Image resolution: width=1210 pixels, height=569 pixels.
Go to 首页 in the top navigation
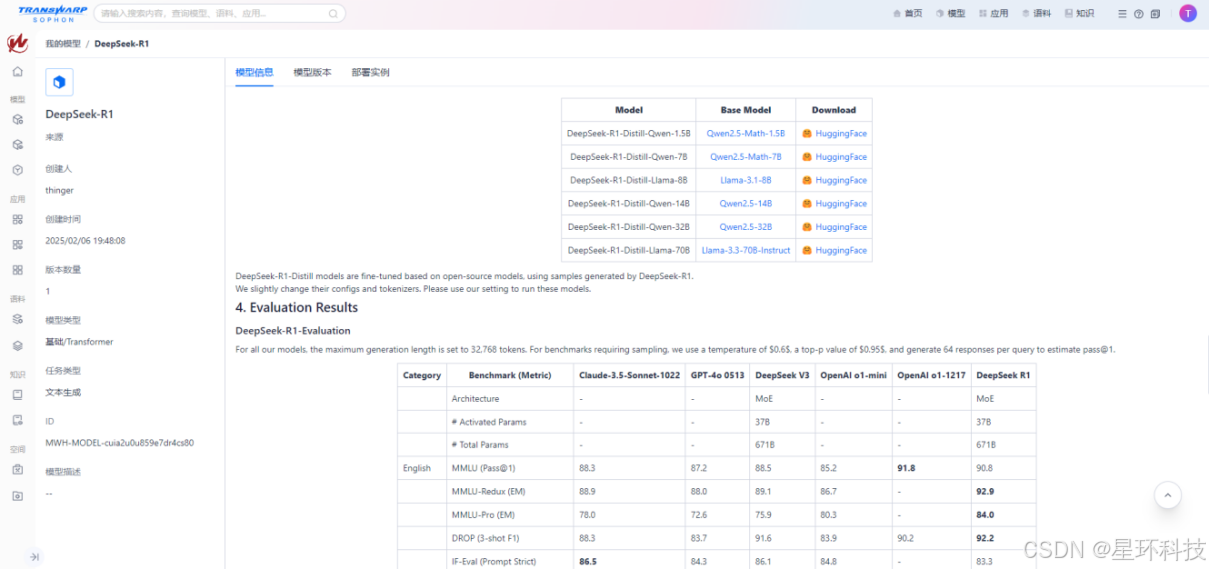point(907,14)
